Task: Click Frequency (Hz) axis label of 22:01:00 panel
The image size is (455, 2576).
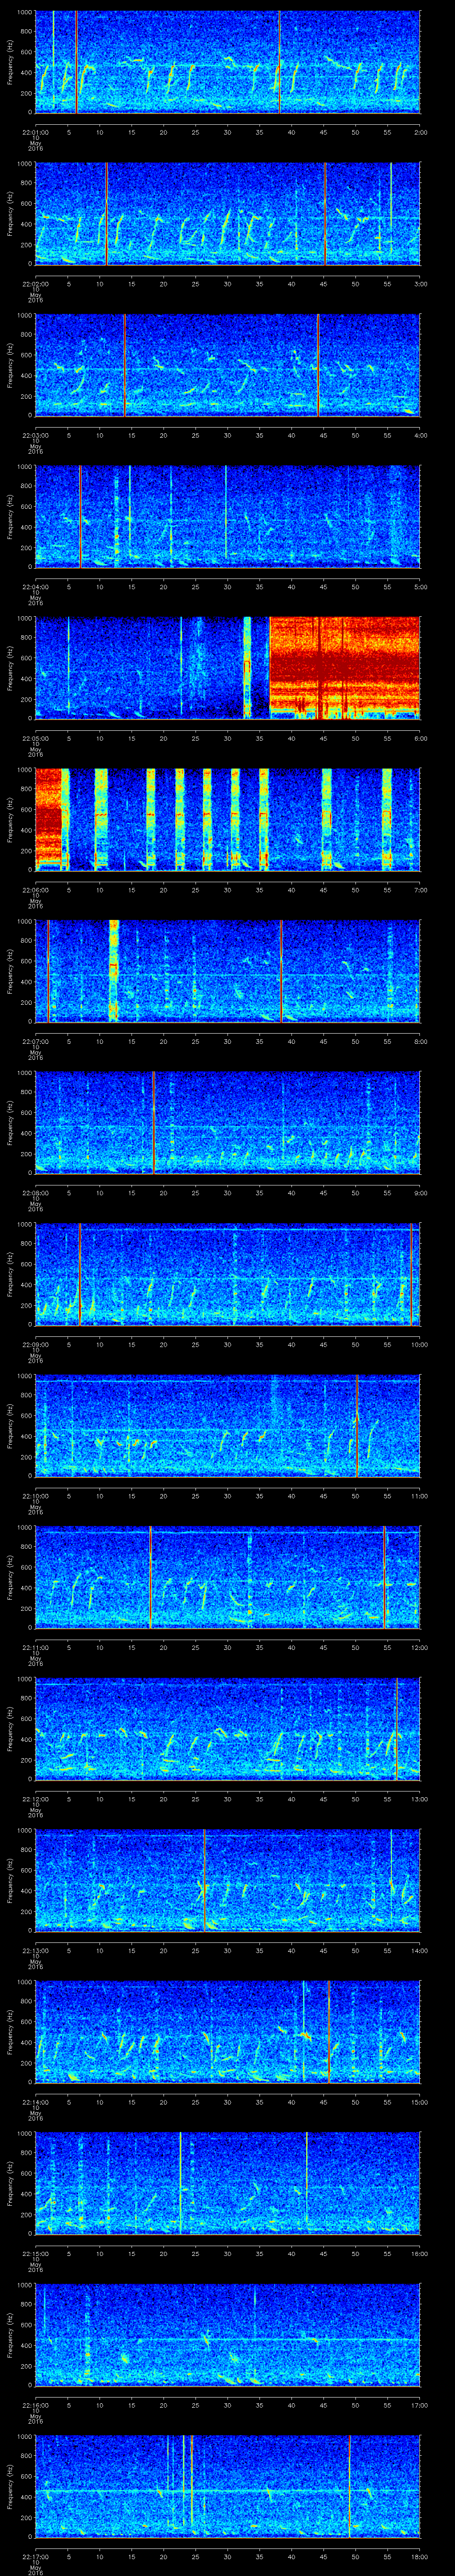Action: coord(10,62)
